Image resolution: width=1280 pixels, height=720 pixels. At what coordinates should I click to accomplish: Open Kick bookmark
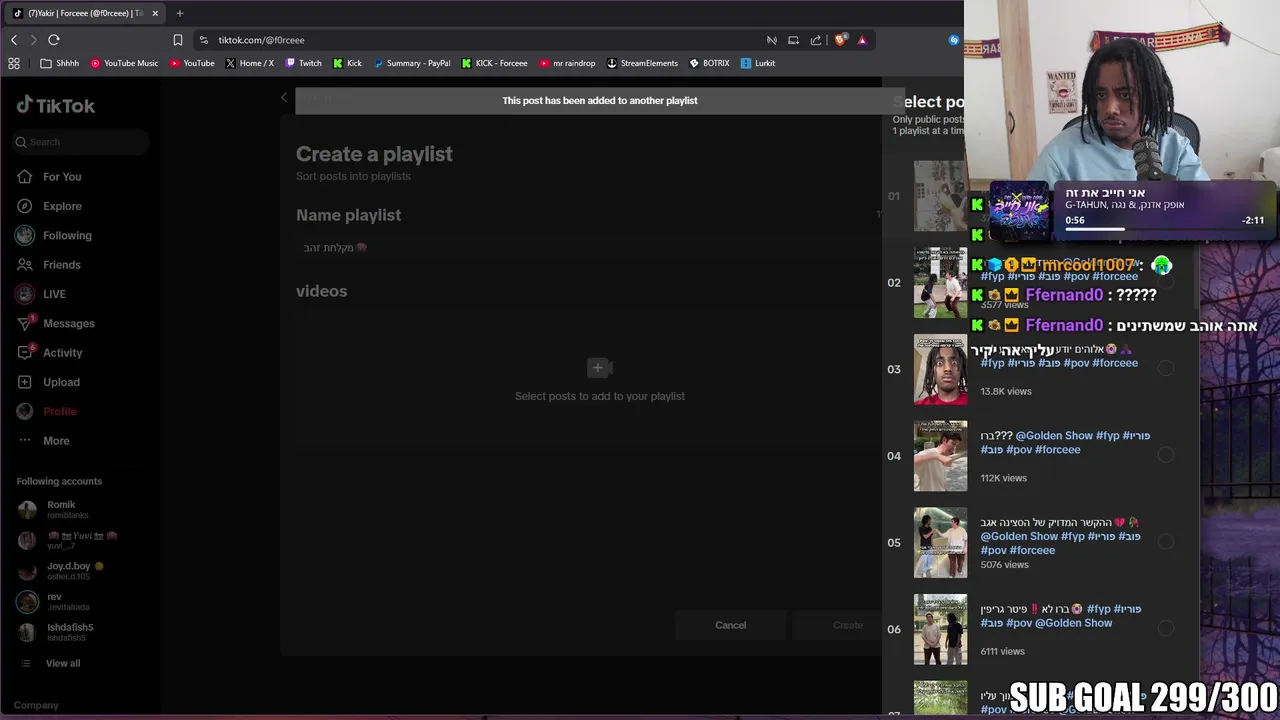tap(348, 63)
